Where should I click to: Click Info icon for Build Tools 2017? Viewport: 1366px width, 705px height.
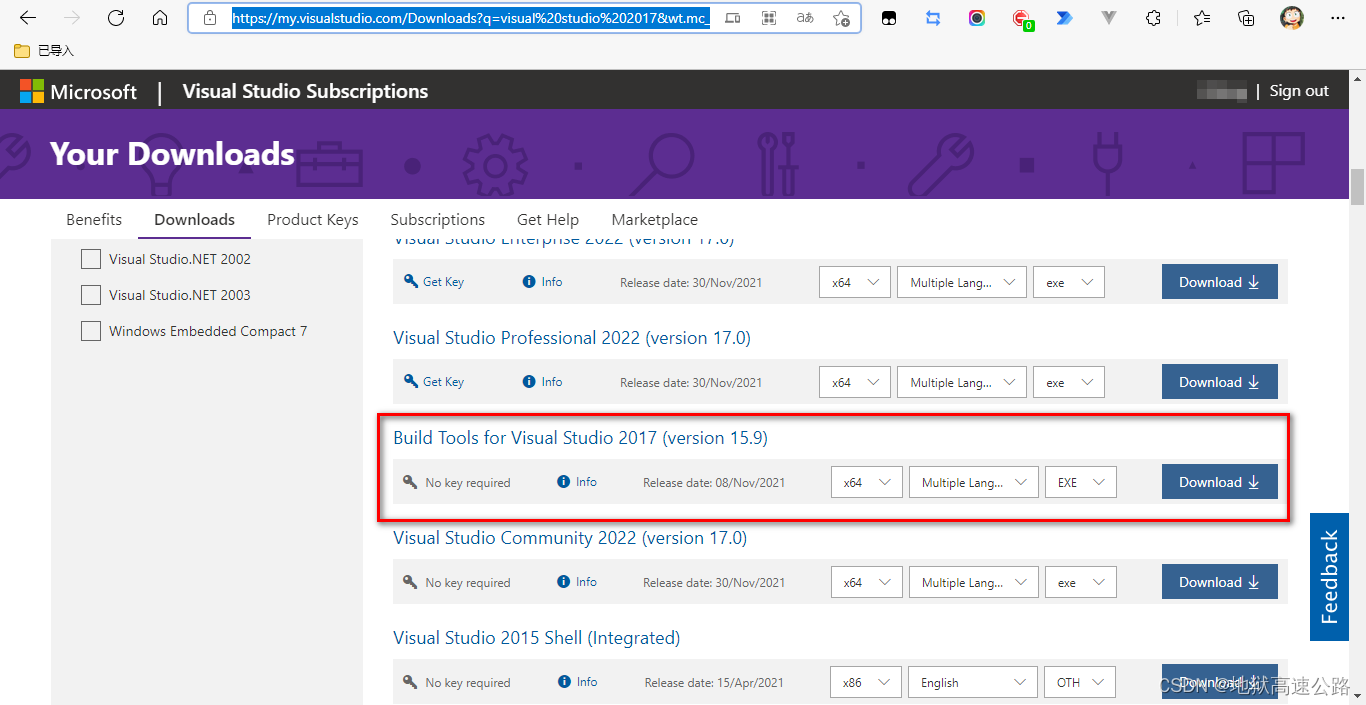tap(564, 482)
